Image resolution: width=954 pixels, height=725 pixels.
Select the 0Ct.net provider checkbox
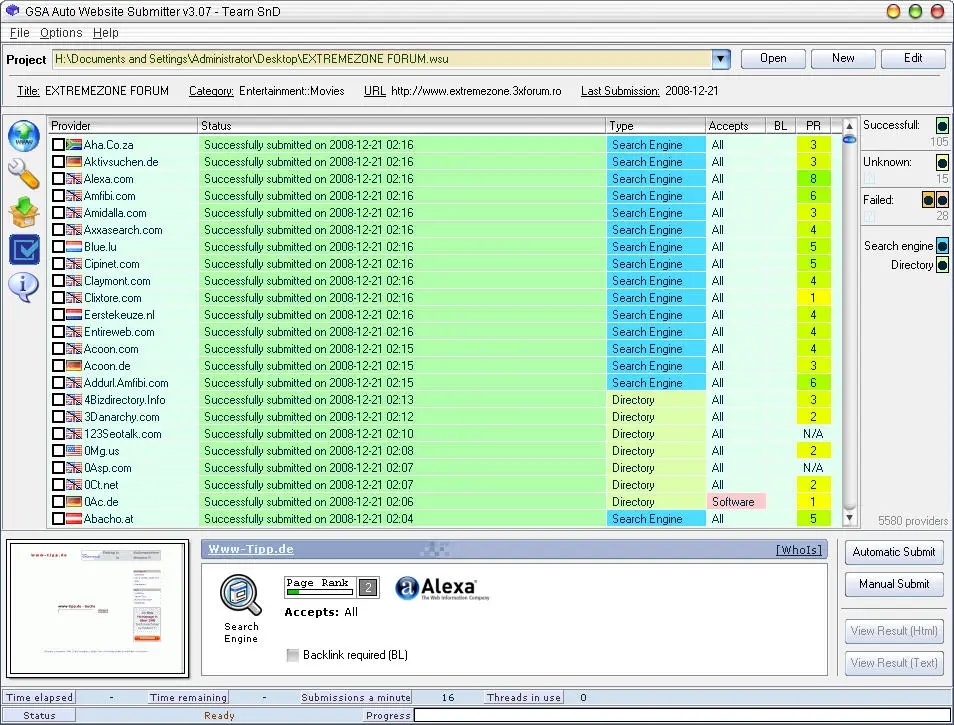[58, 485]
